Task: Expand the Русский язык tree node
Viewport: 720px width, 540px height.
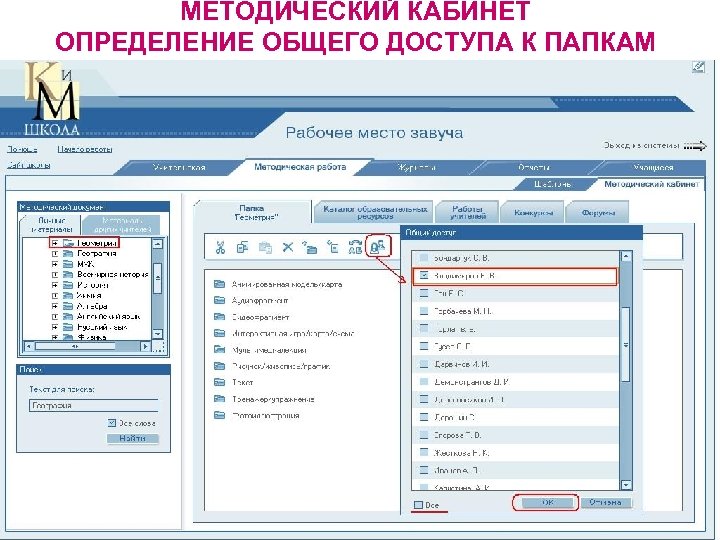Action: click(55, 327)
